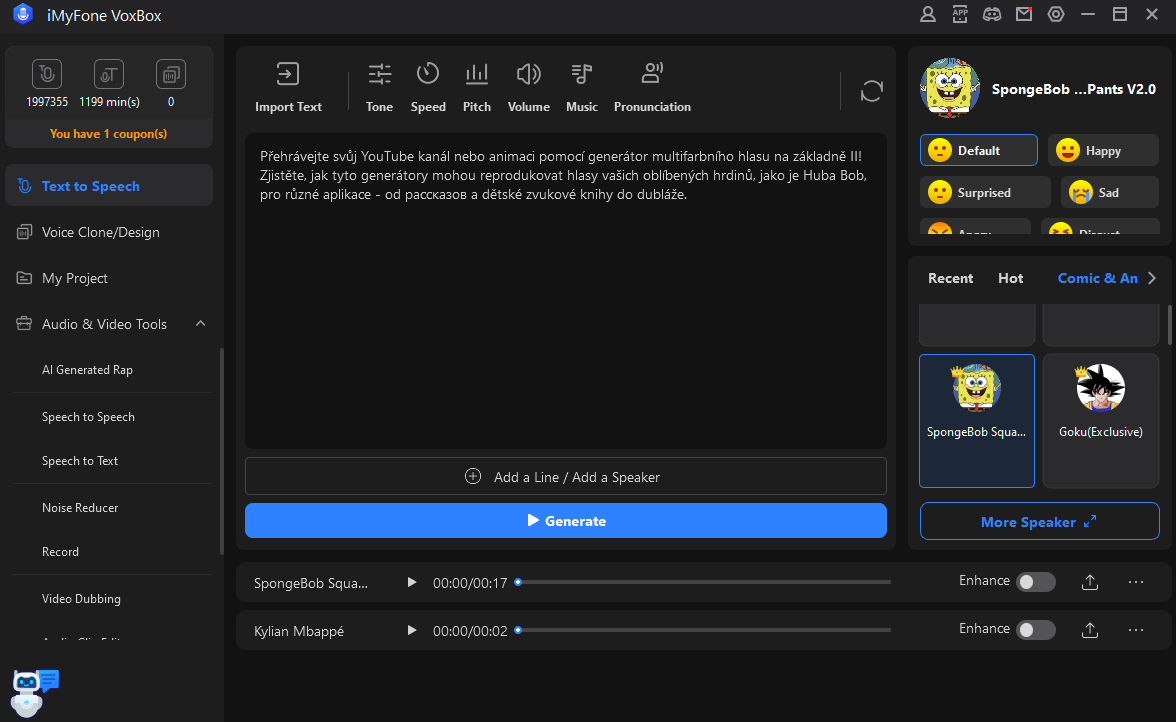The height and width of the screenshot is (722, 1176).
Task: Open Voice Clone/Design from sidebar
Action: click(100, 232)
